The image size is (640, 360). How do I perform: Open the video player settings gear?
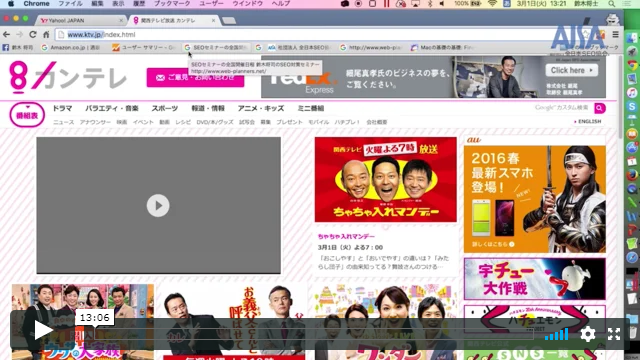click(588, 334)
